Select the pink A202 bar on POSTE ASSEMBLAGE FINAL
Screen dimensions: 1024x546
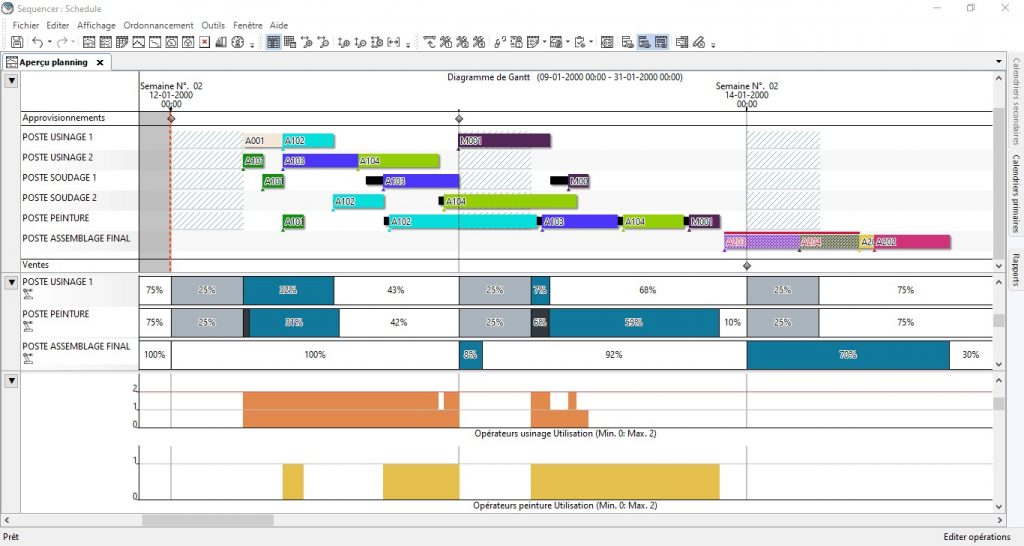click(x=912, y=242)
